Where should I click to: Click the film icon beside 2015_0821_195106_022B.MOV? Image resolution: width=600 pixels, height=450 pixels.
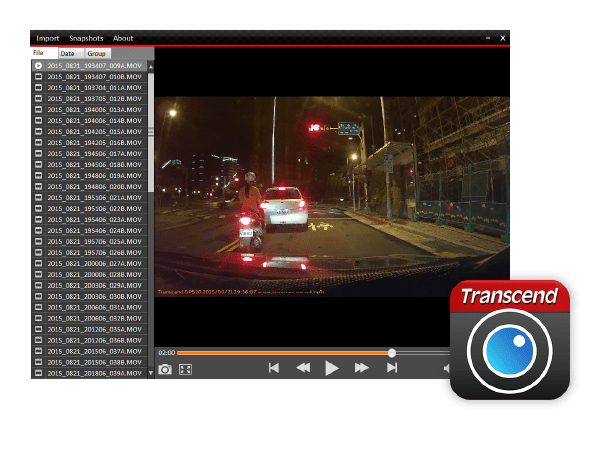tap(39, 209)
